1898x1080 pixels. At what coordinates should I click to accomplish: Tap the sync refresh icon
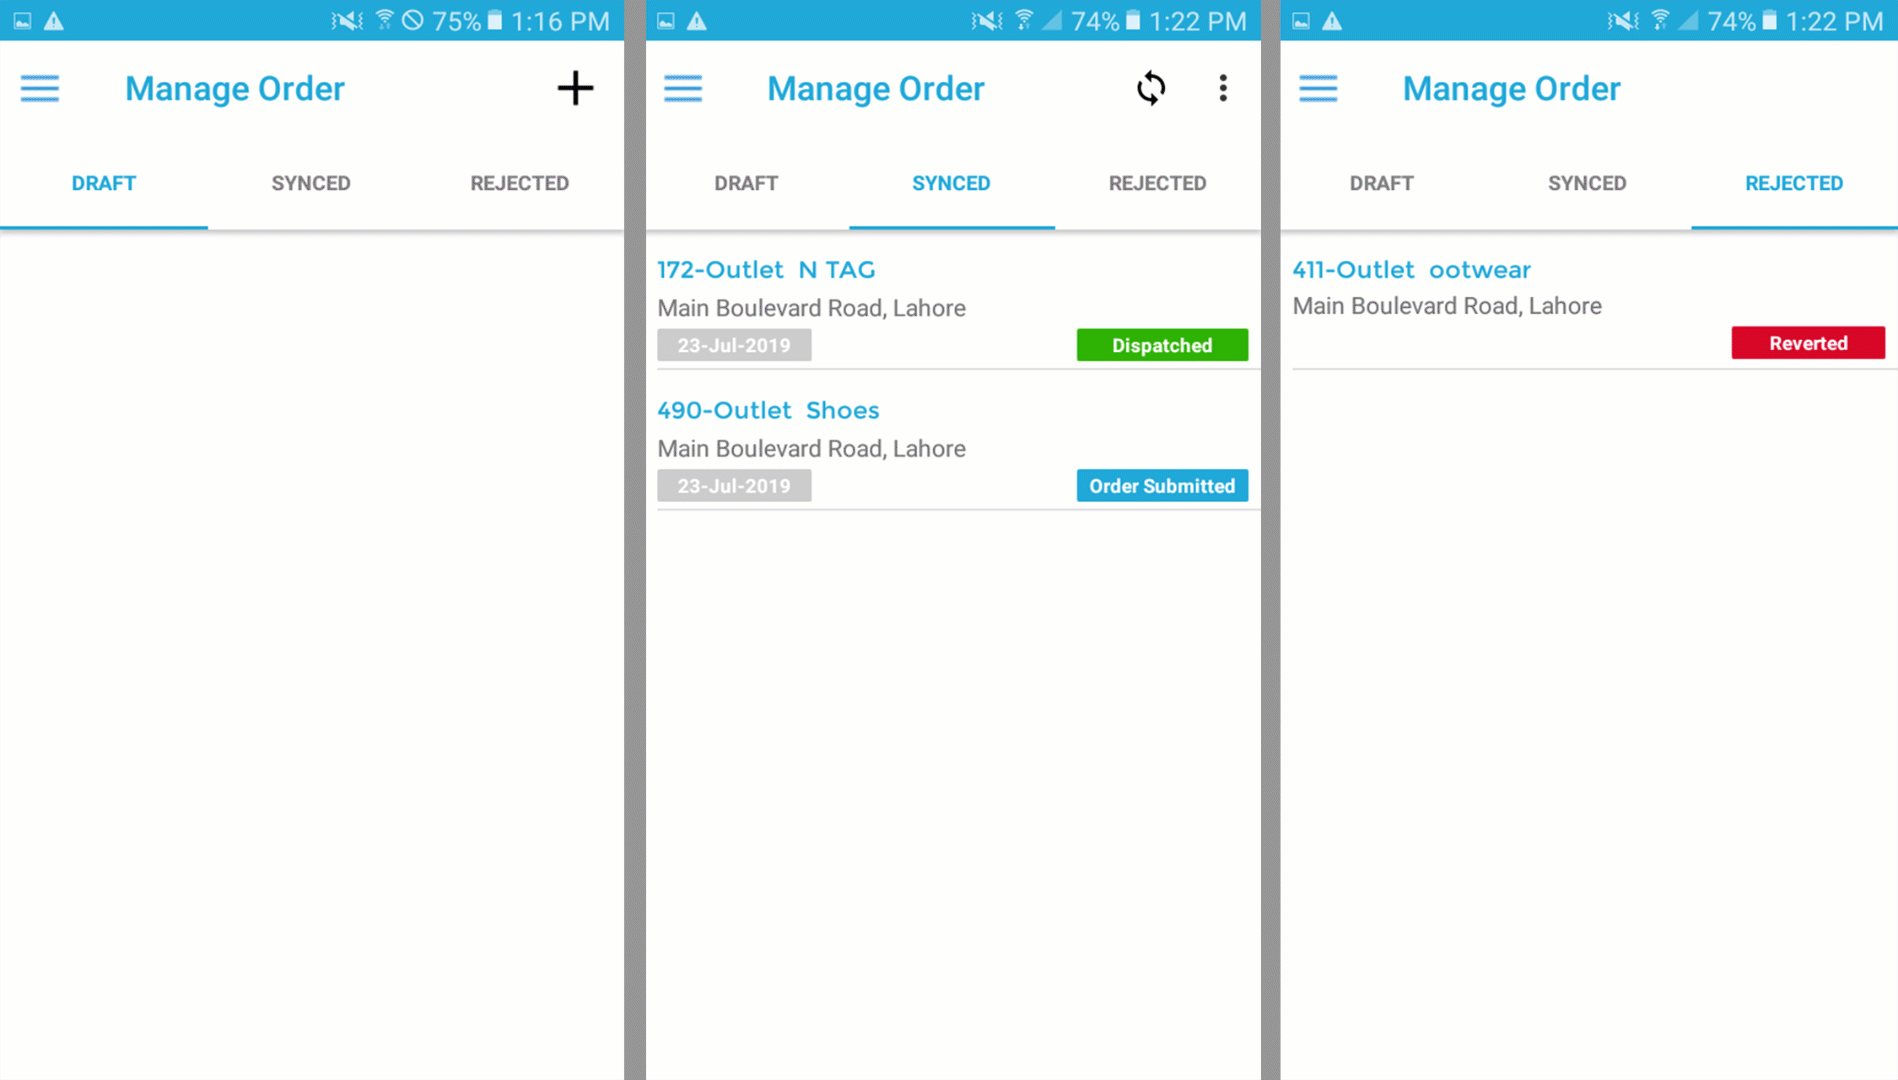point(1151,88)
